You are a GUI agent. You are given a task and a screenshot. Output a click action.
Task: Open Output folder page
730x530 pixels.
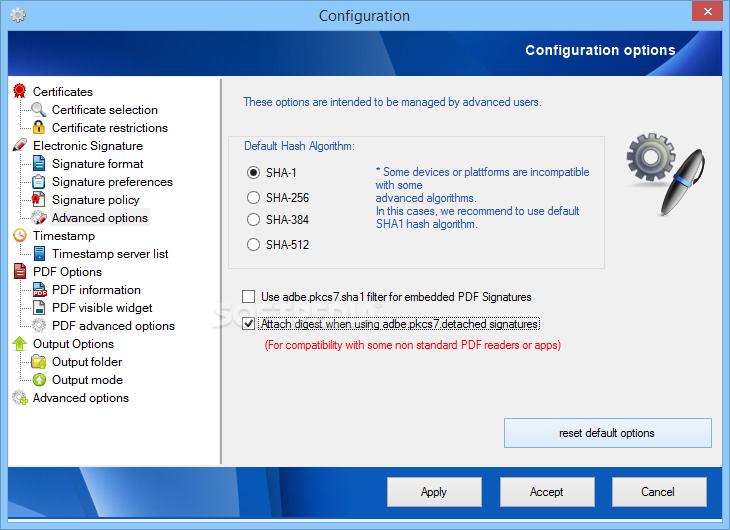point(87,362)
